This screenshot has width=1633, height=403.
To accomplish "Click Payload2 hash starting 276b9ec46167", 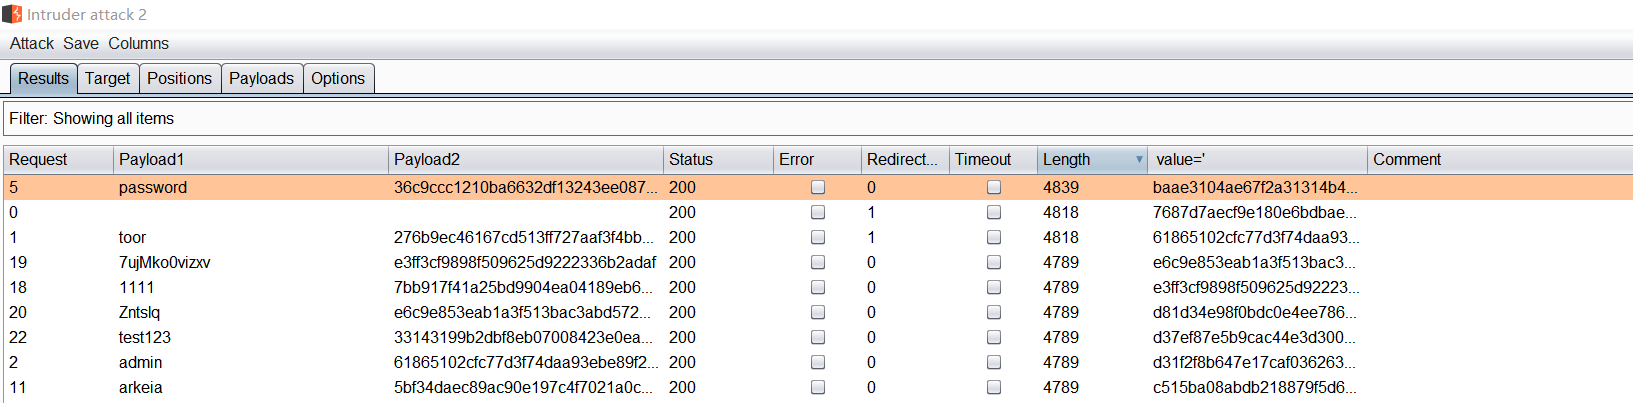I will pos(524,237).
